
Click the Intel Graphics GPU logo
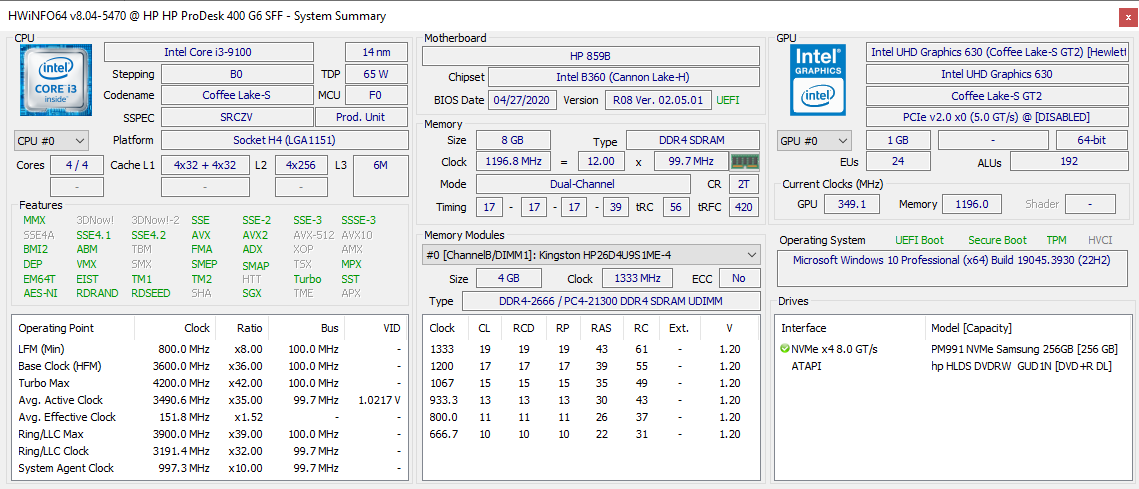(x=819, y=79)
